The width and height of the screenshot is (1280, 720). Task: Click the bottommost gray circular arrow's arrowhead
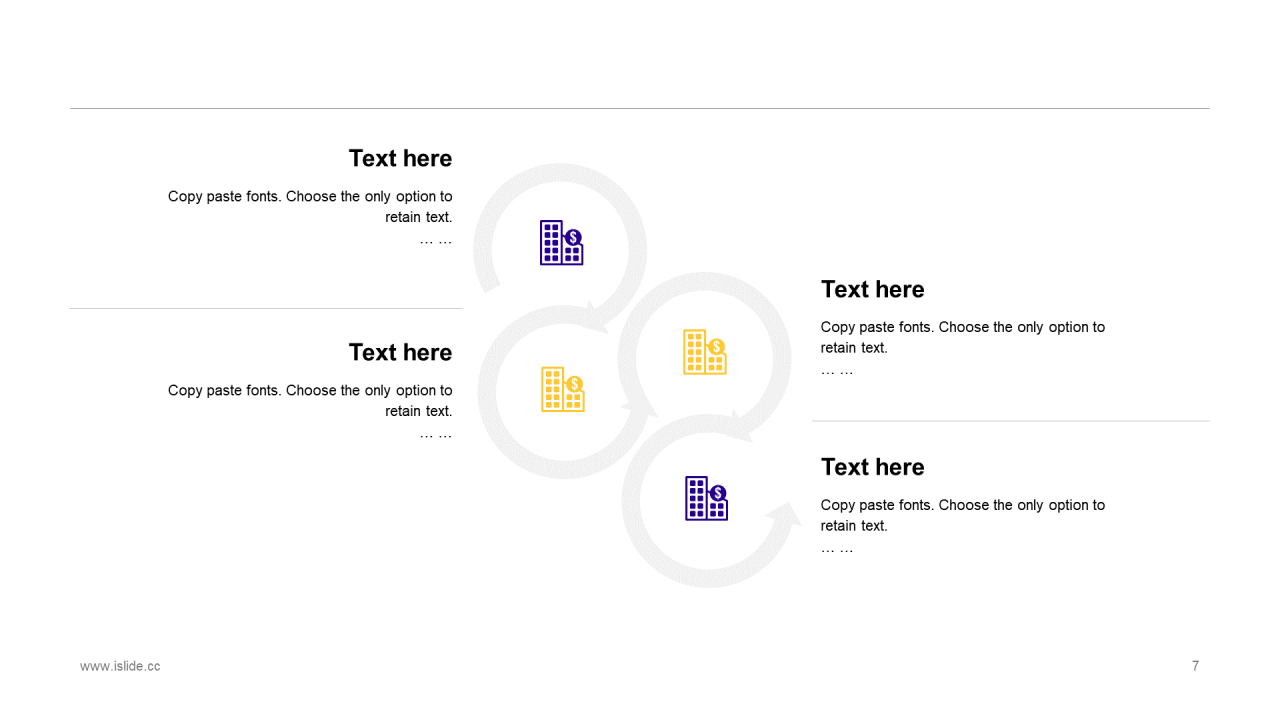pos(783,519)
